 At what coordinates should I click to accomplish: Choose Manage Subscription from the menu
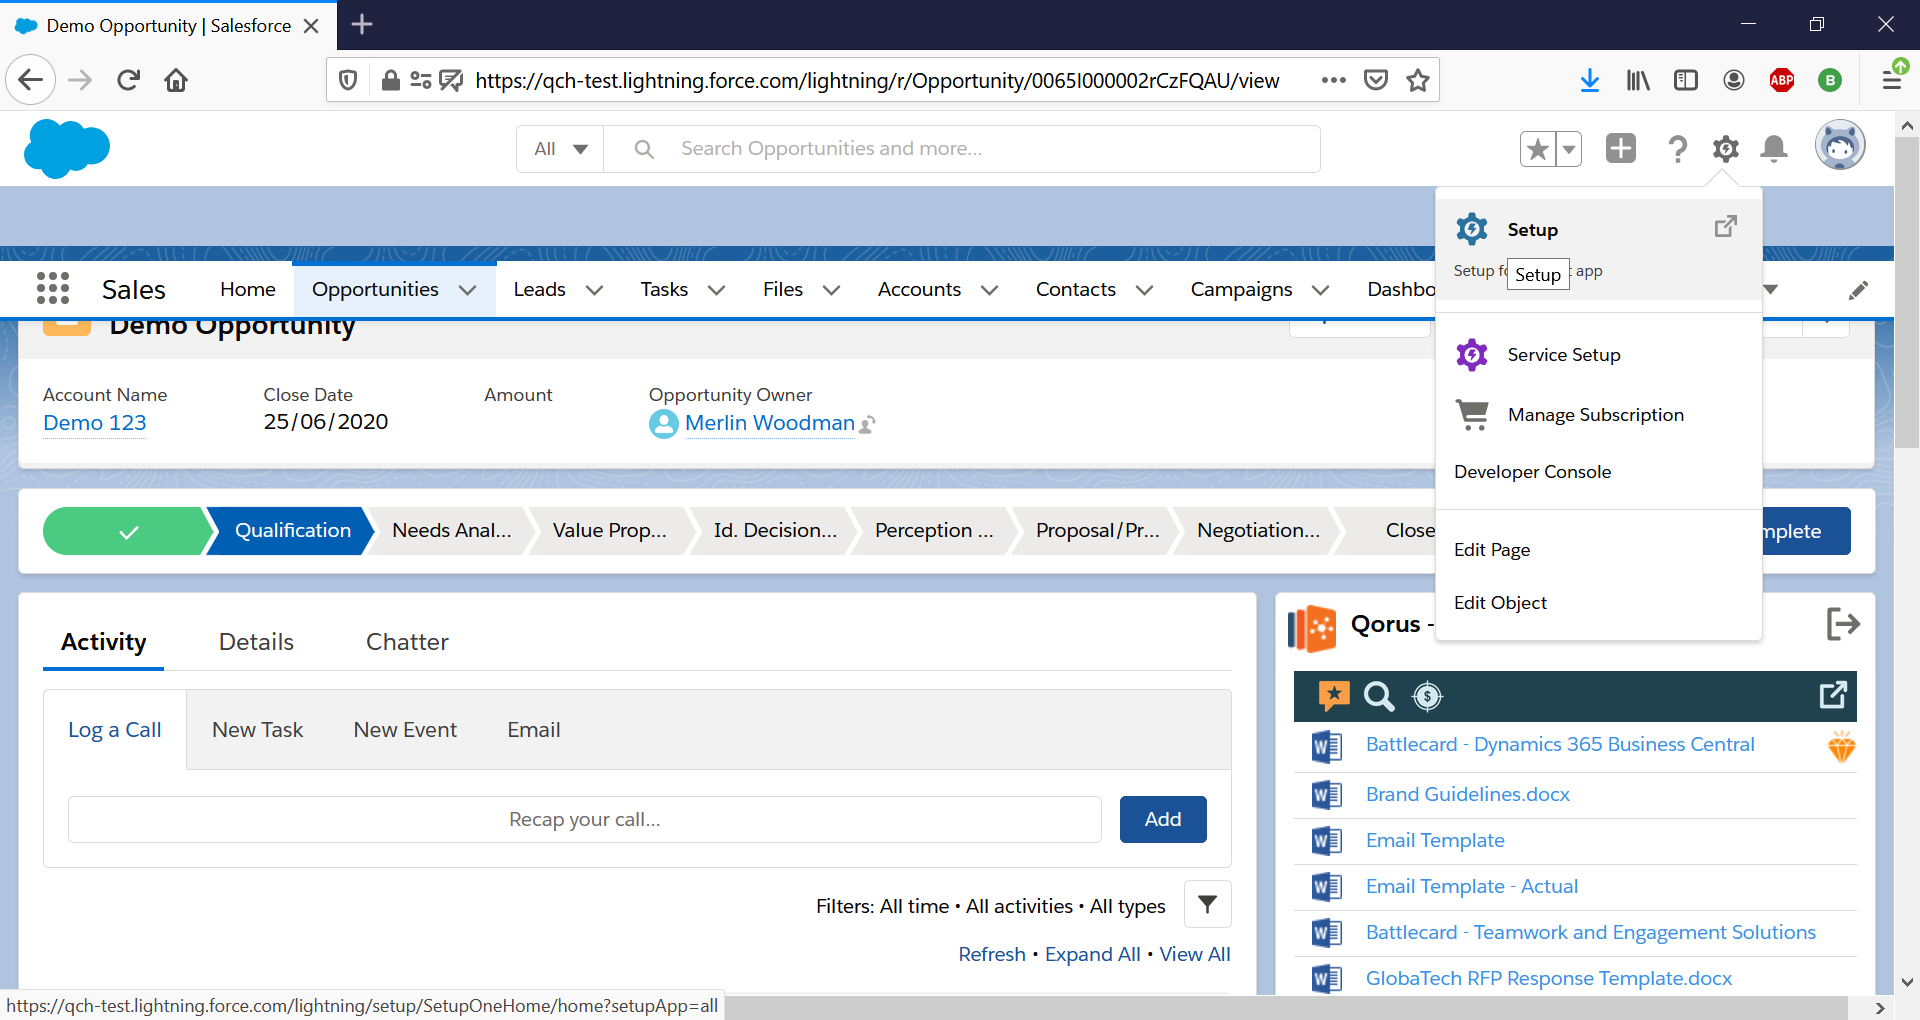(x=1595, y=414)
